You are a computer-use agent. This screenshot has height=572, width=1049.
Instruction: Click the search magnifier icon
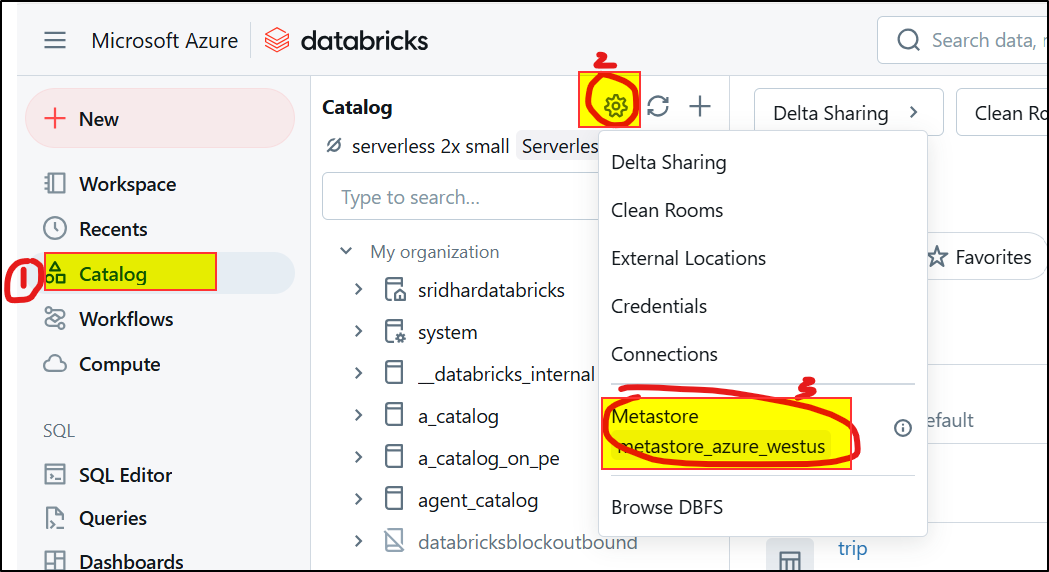click(x=909, y=40)
